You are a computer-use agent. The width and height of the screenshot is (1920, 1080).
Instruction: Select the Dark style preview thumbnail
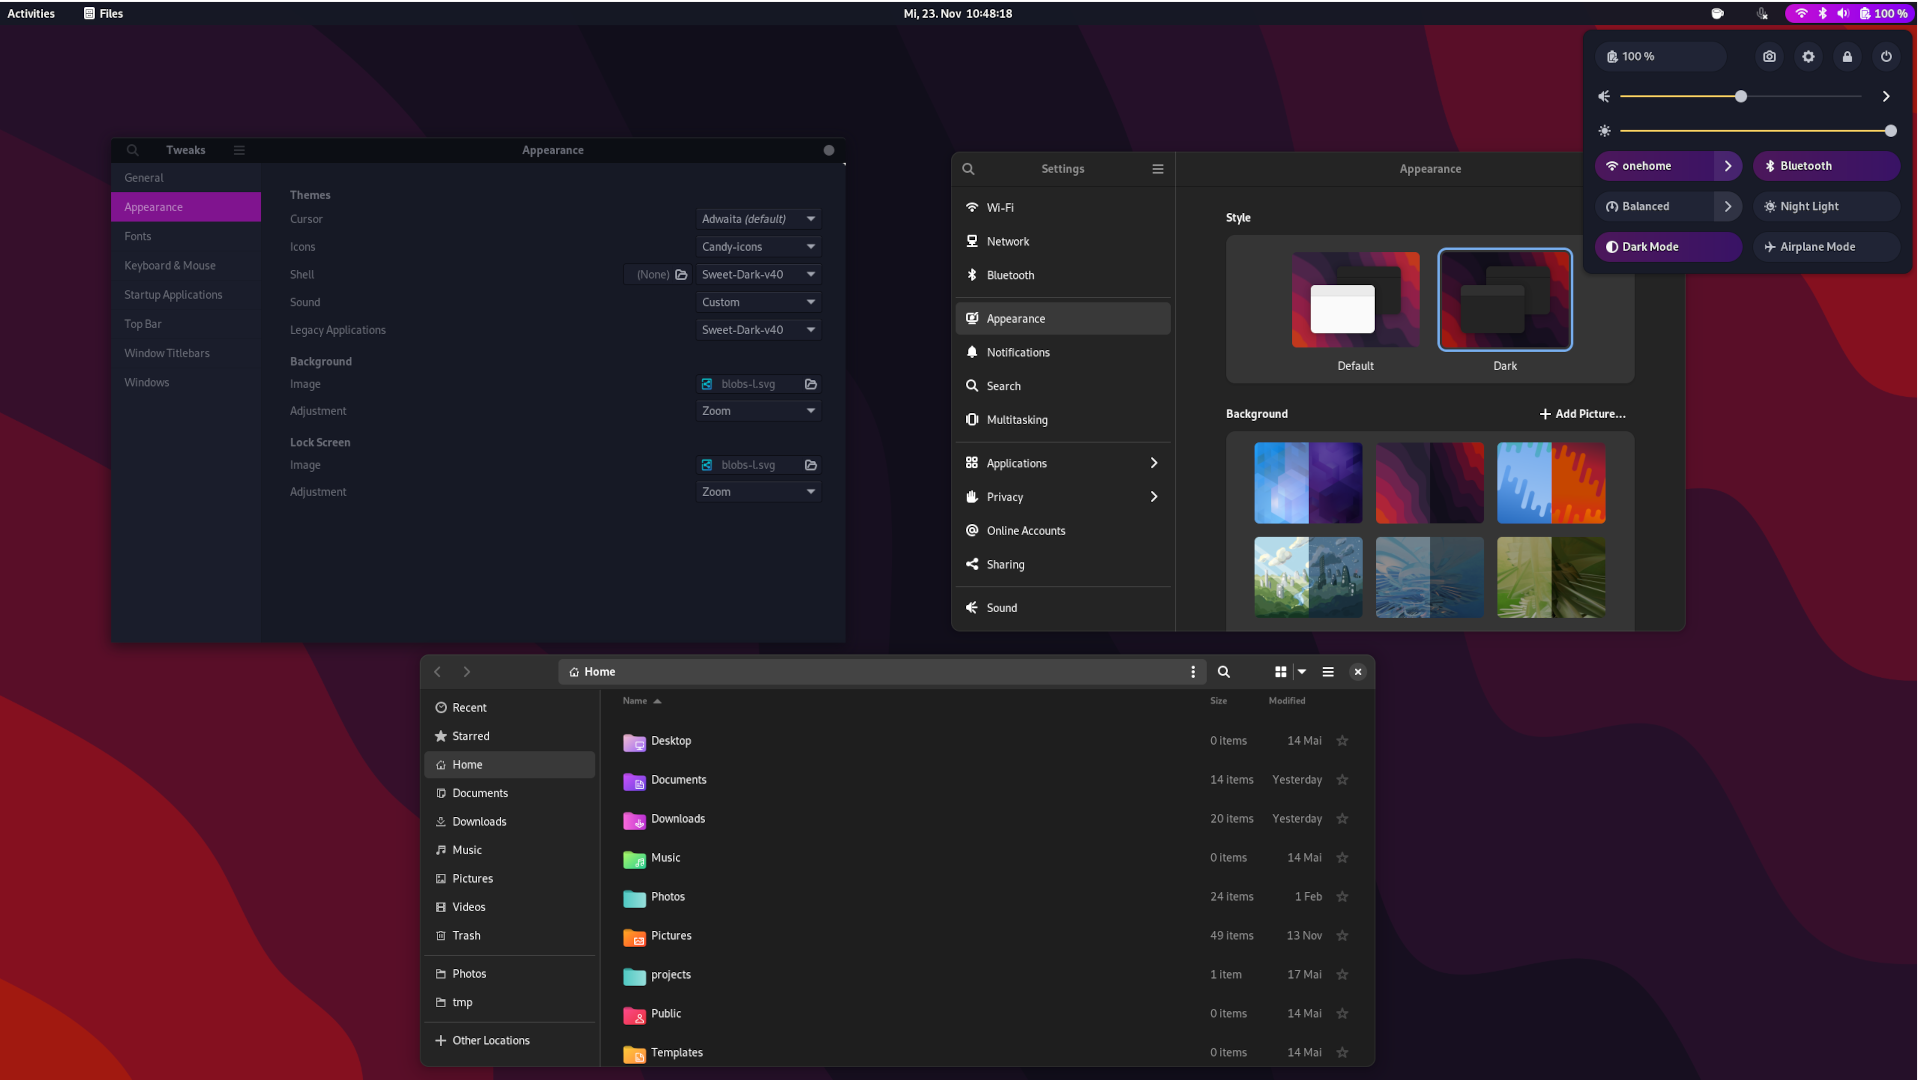[1505, 299]
